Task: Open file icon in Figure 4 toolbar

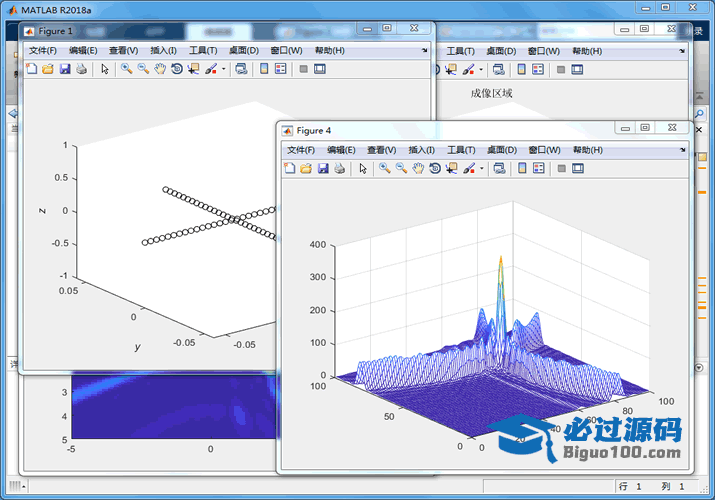Action: pyautogui.click(x=306, y=168)
